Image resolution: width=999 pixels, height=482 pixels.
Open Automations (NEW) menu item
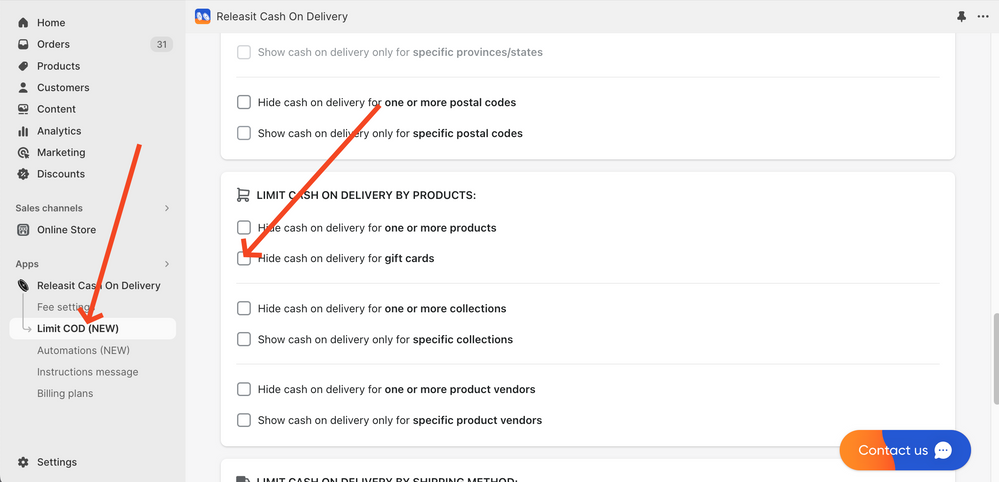point(83,350)
